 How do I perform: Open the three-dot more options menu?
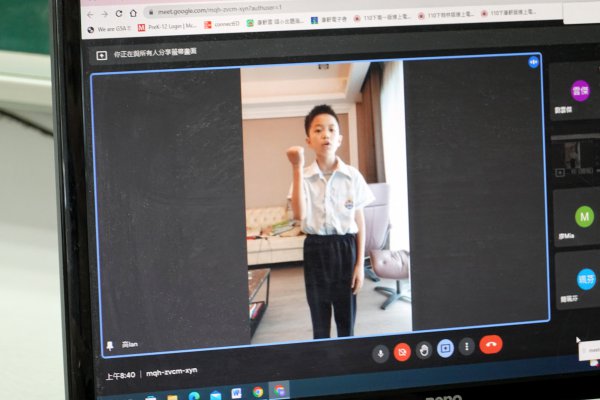[466, 347]
